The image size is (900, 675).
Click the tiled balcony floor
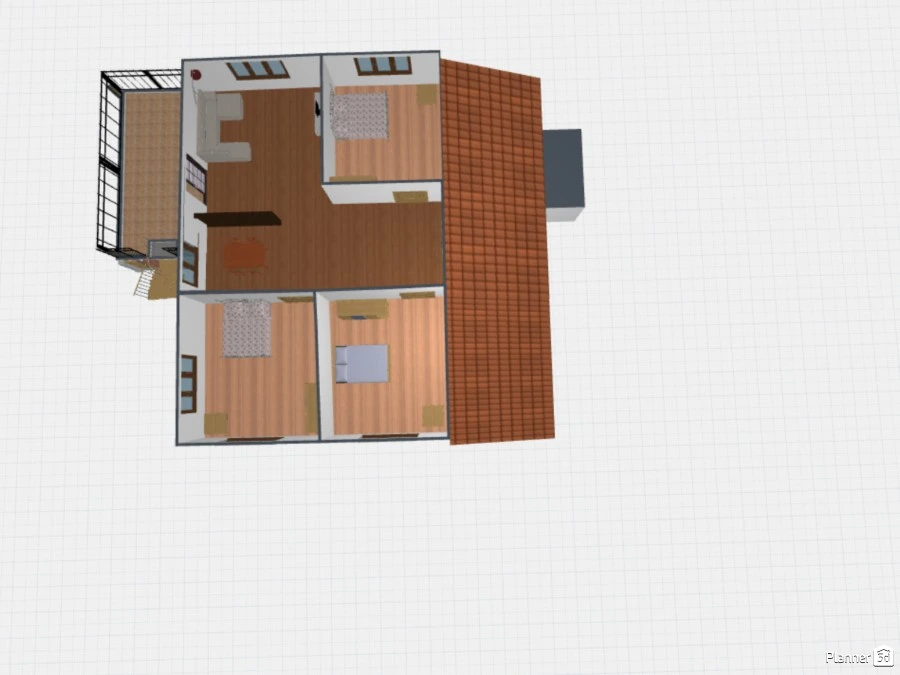[150, 165]
